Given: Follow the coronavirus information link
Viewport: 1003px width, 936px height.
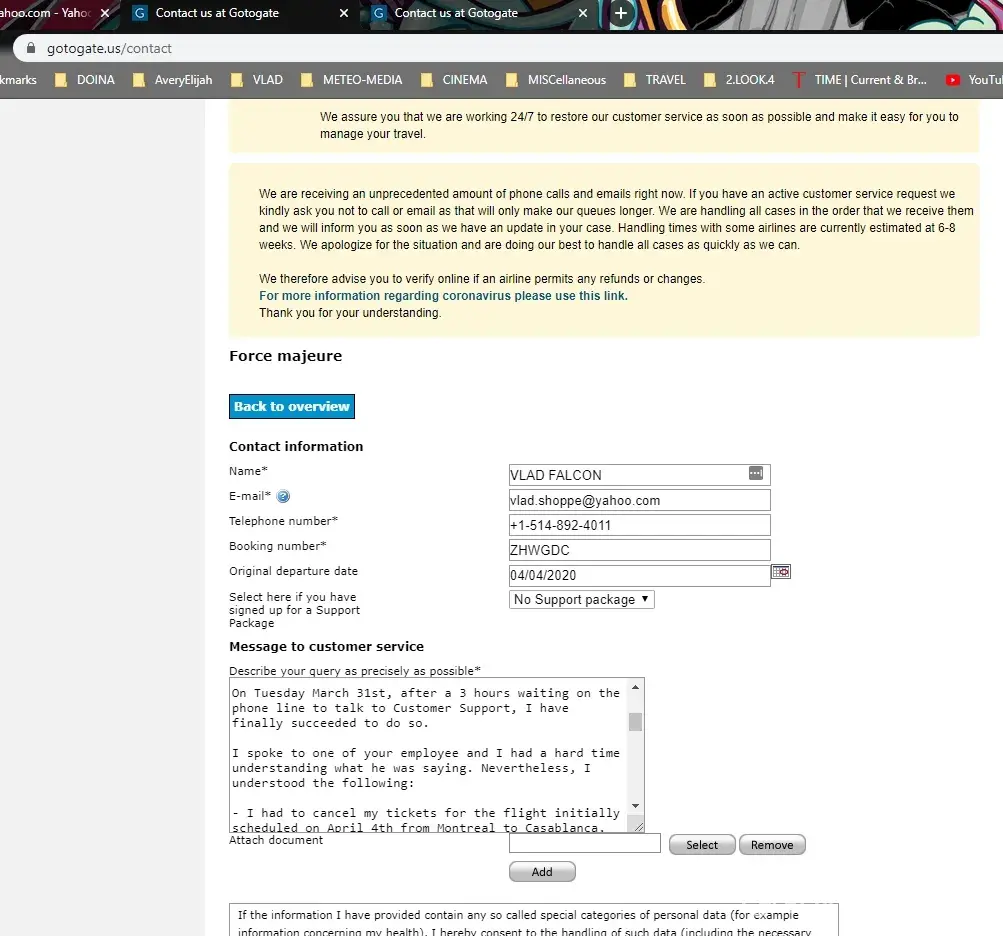Looking at the screenshot, I should click(443, 296).
